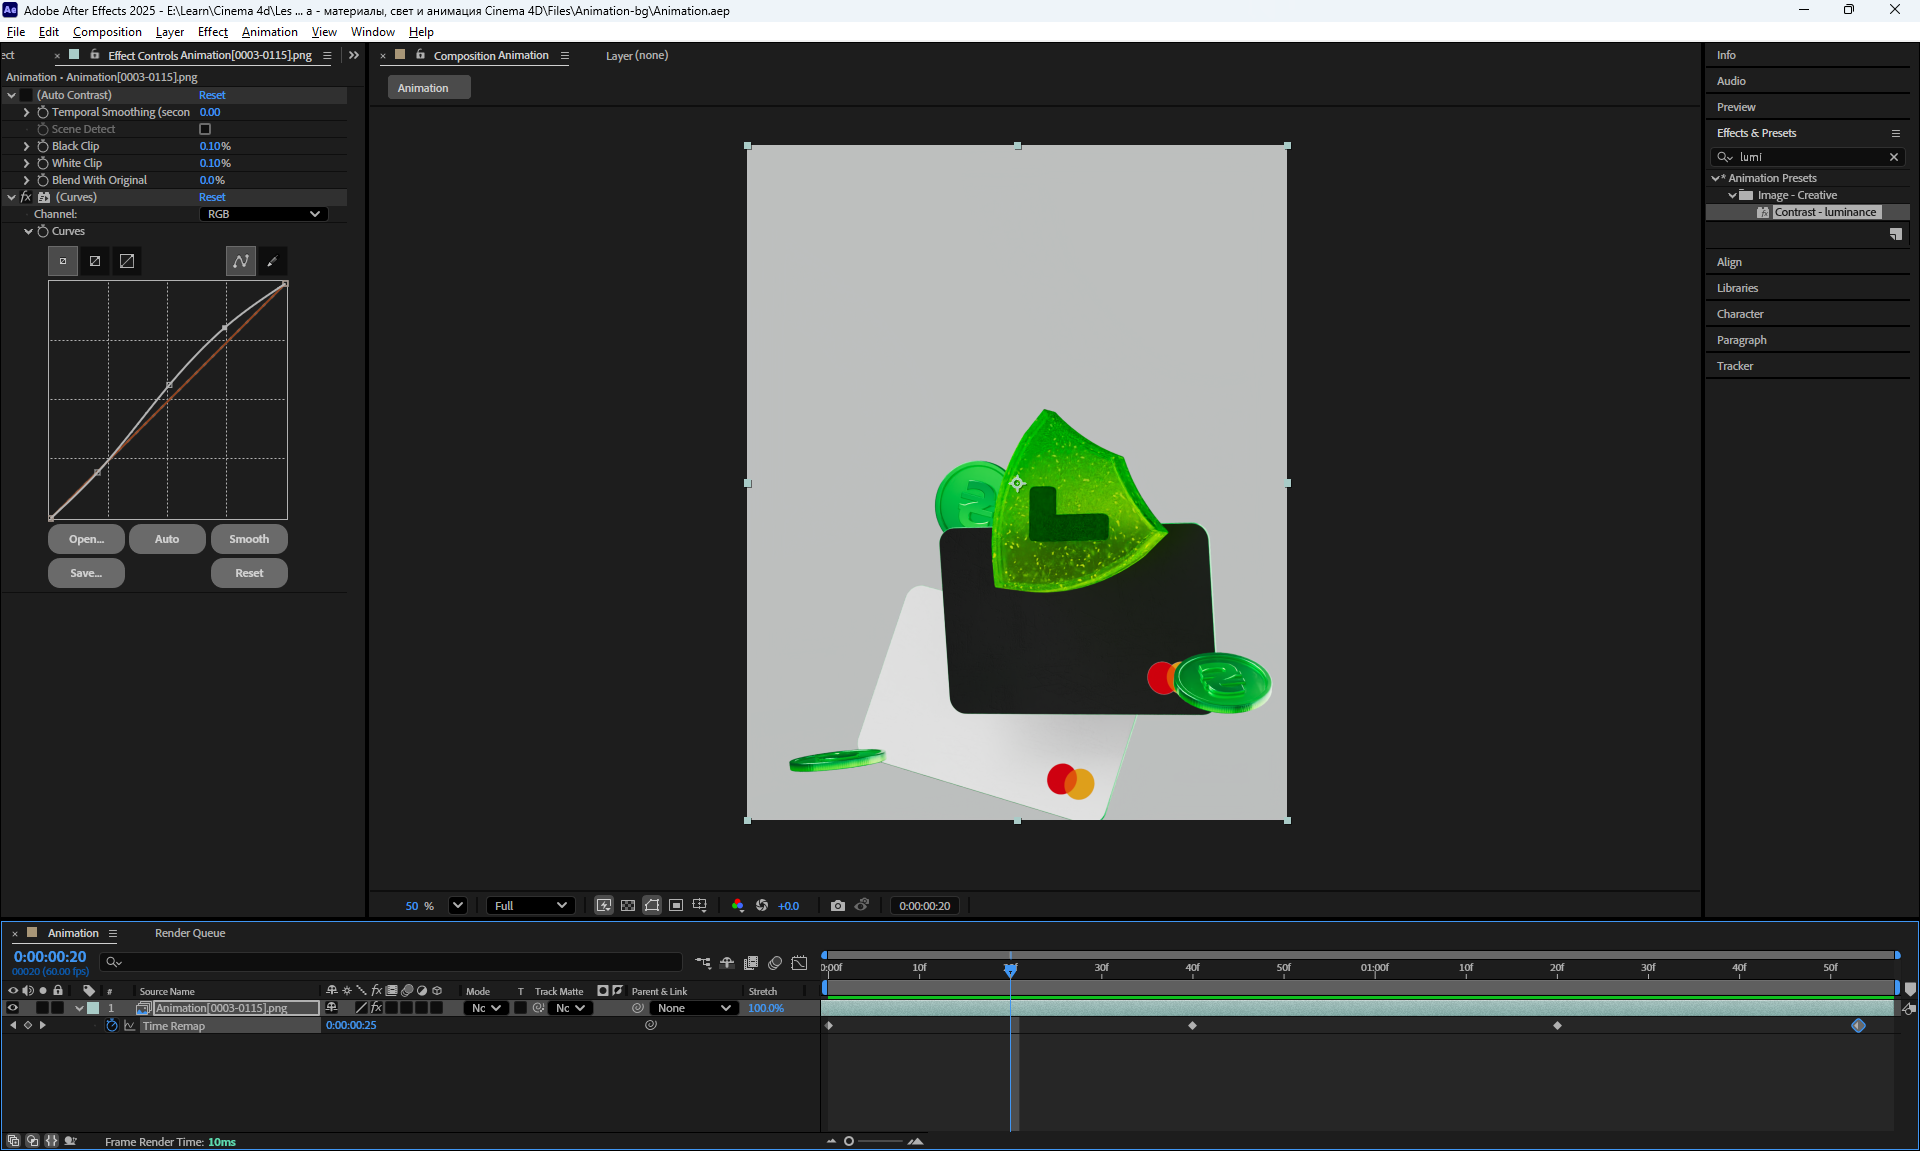Screen dimensions: 1920x1151
Task: Click the Reset Exposure icon
Action: point(762,906)
